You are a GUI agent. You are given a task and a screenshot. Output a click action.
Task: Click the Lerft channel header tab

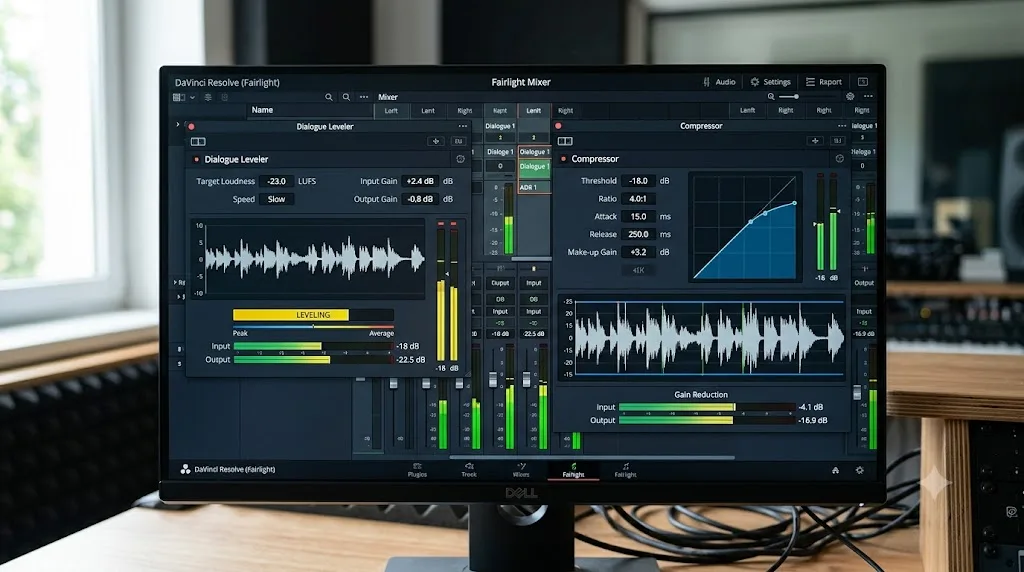click(391, 111)
